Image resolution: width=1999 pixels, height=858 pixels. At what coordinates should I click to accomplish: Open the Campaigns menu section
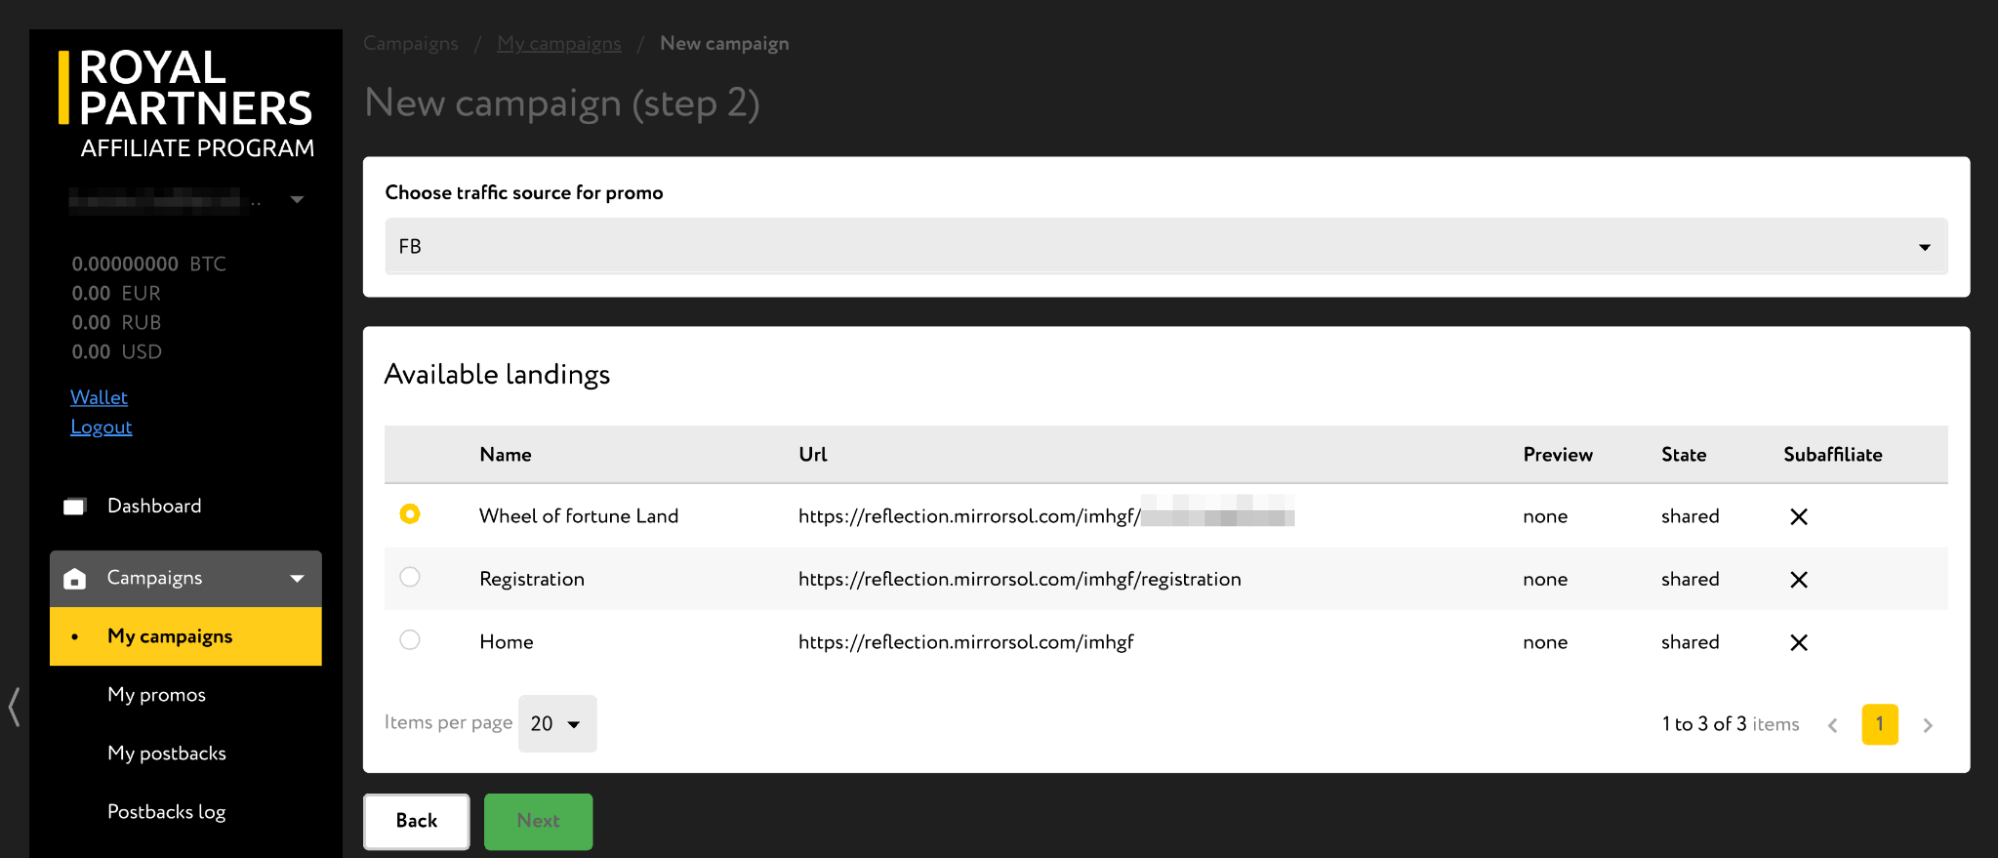[x=186, y=578]
